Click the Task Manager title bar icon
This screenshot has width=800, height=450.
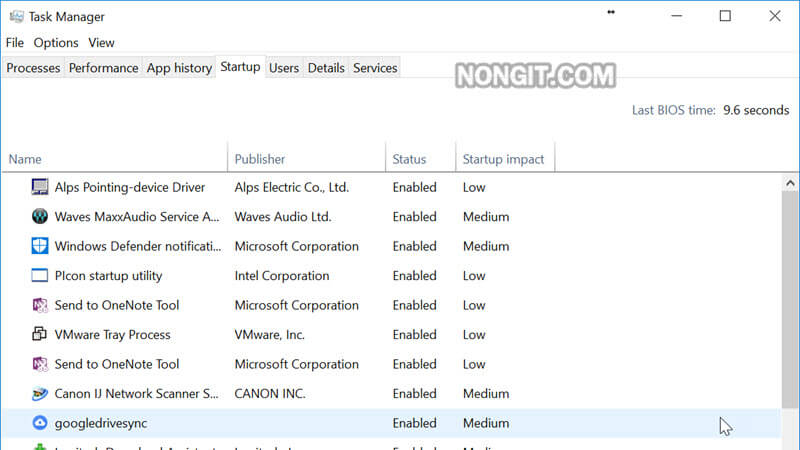(x=16, y=16)
